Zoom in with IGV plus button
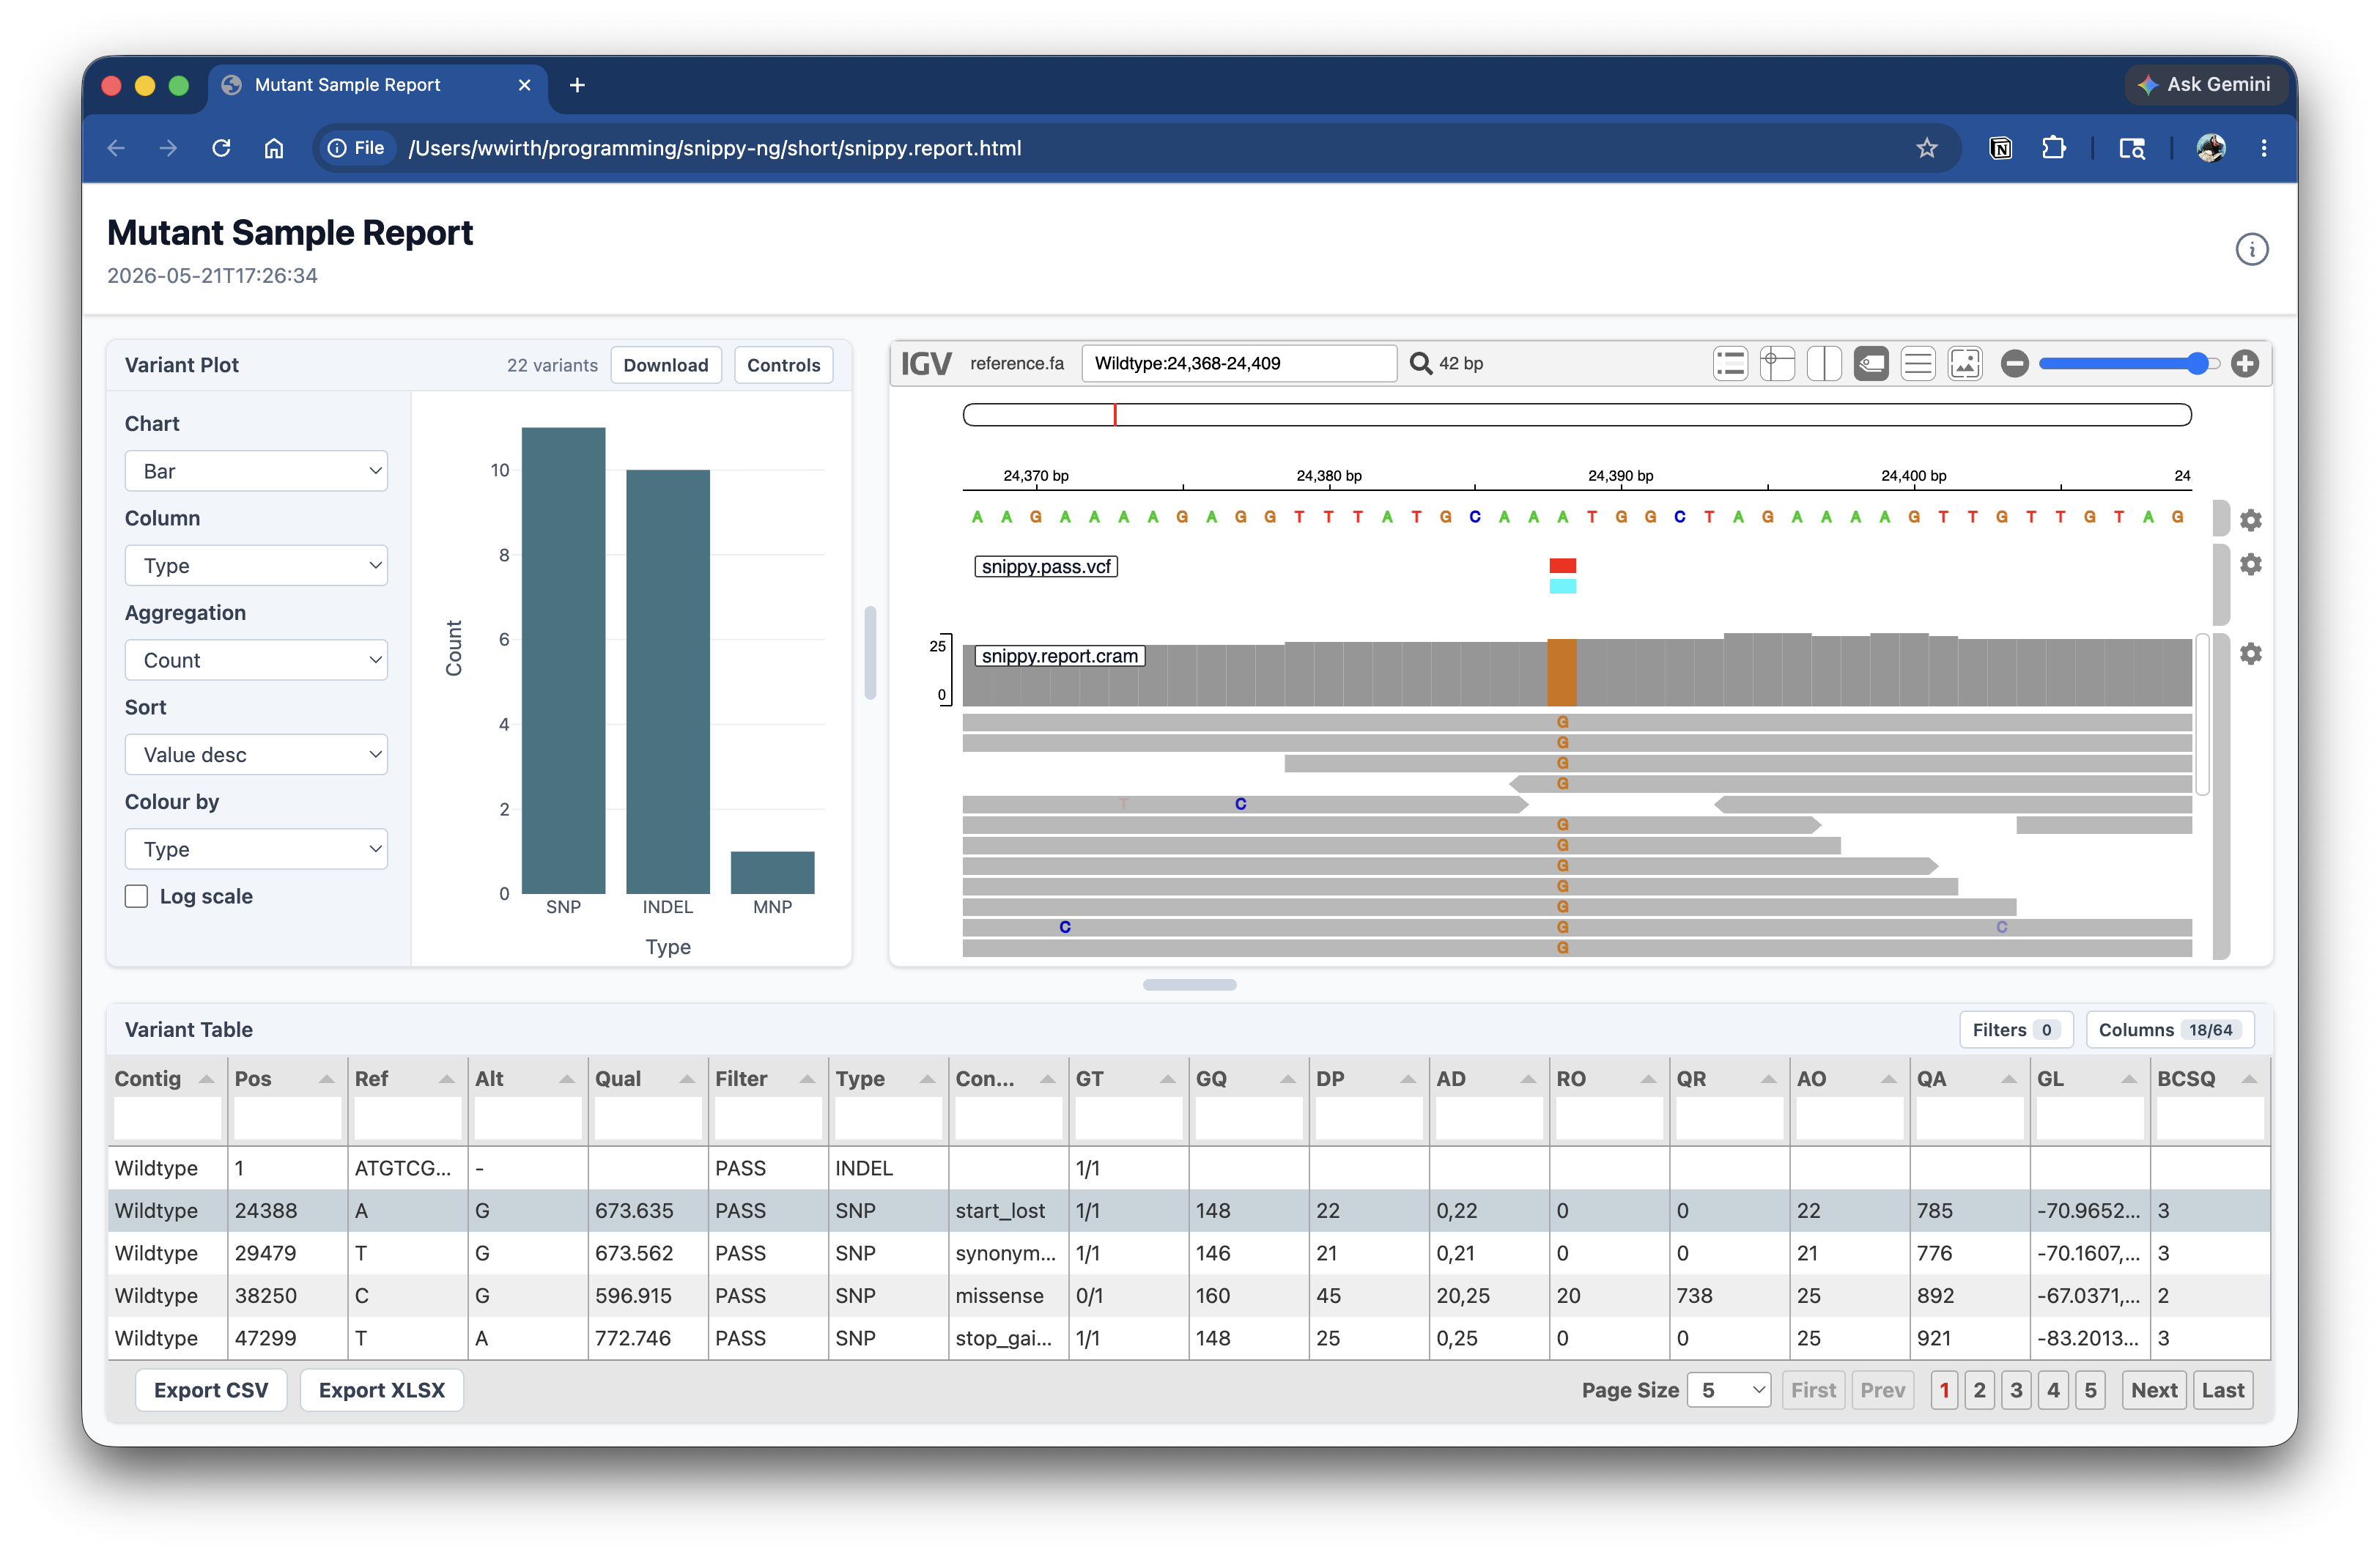 pos(2245,364)
